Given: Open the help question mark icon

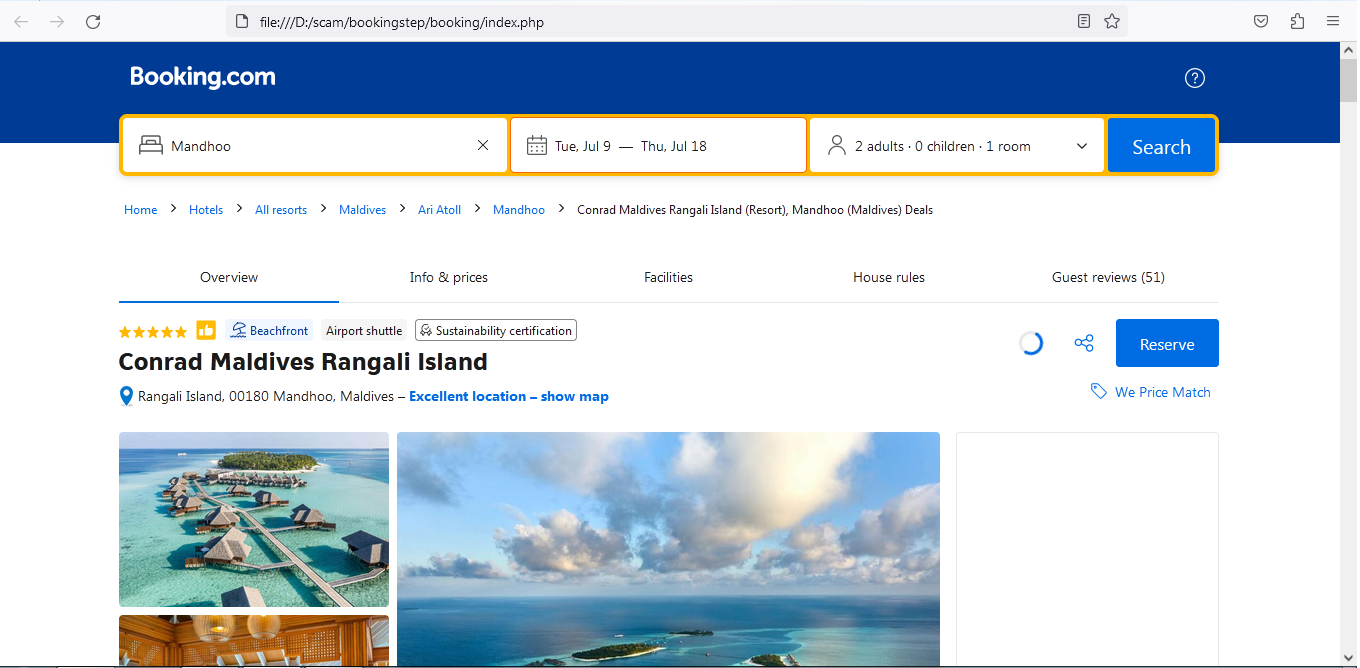Looking at the screenshot, I should click(1195, 78).
